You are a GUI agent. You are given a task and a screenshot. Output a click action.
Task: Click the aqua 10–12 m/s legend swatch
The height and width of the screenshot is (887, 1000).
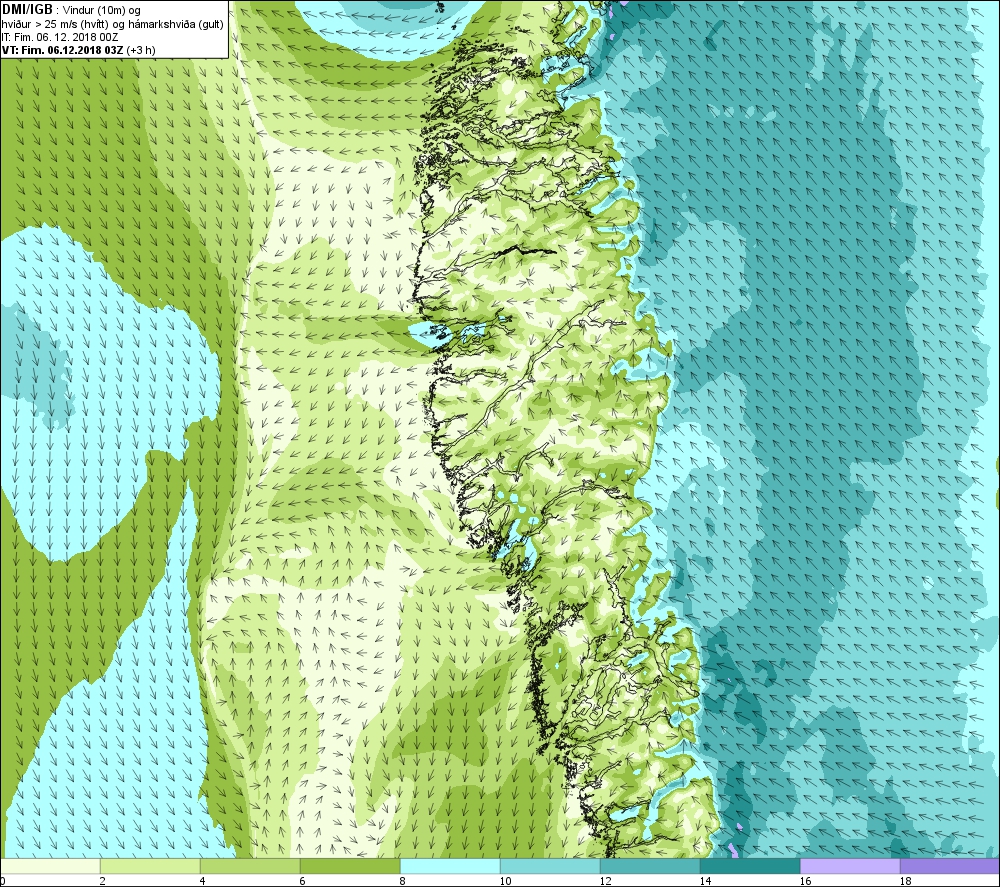550,866
